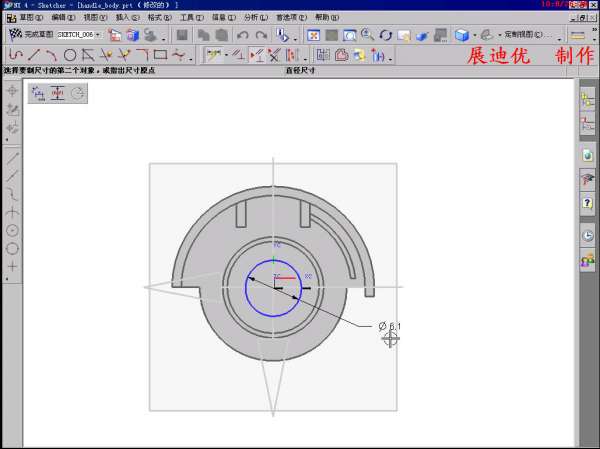The height and width of the screenshot is (449, 600).
Task: Click the Undo arrow icon
Action: tap(244, 35)
